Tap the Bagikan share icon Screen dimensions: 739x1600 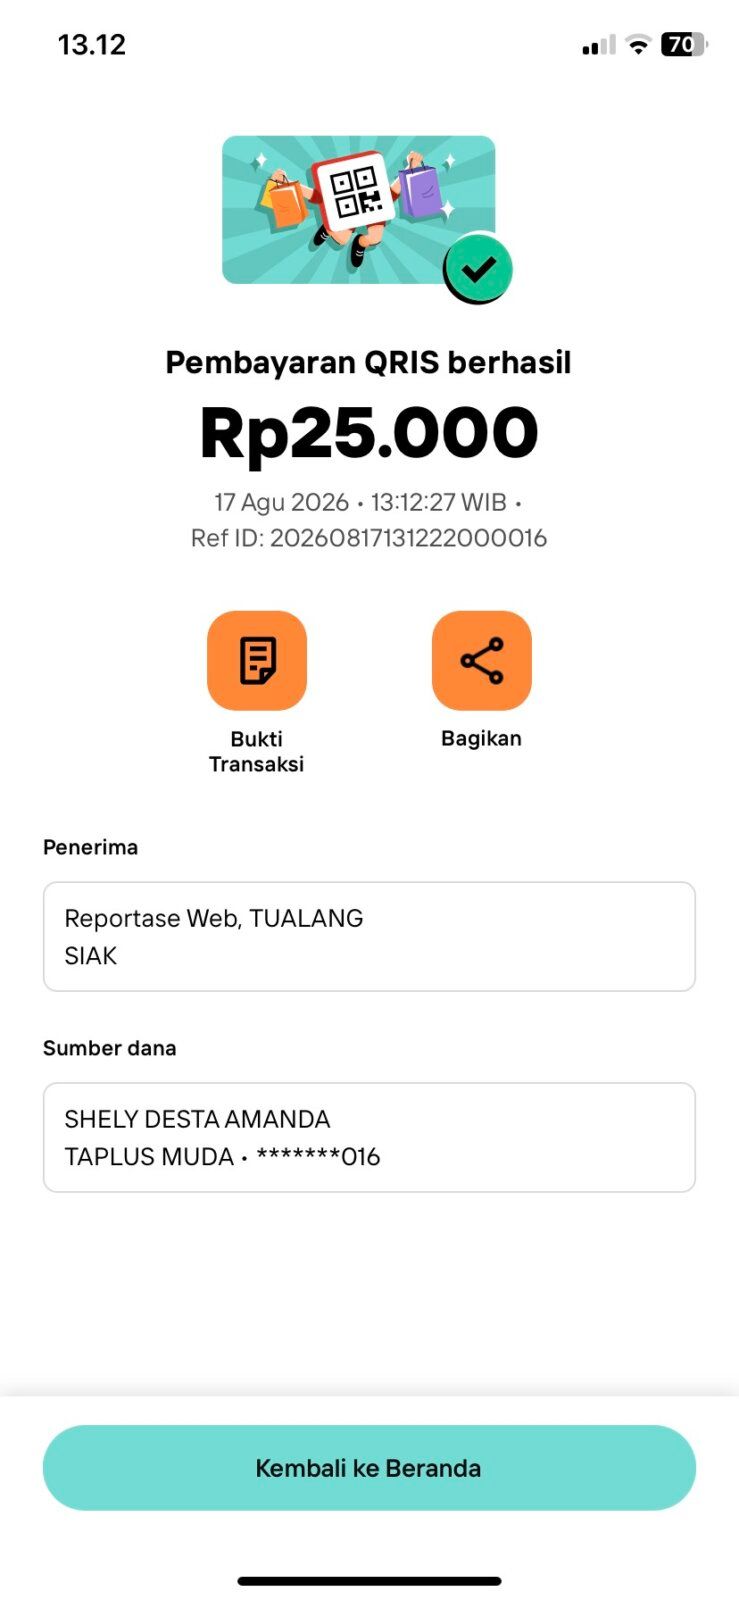tap(482, 660)
